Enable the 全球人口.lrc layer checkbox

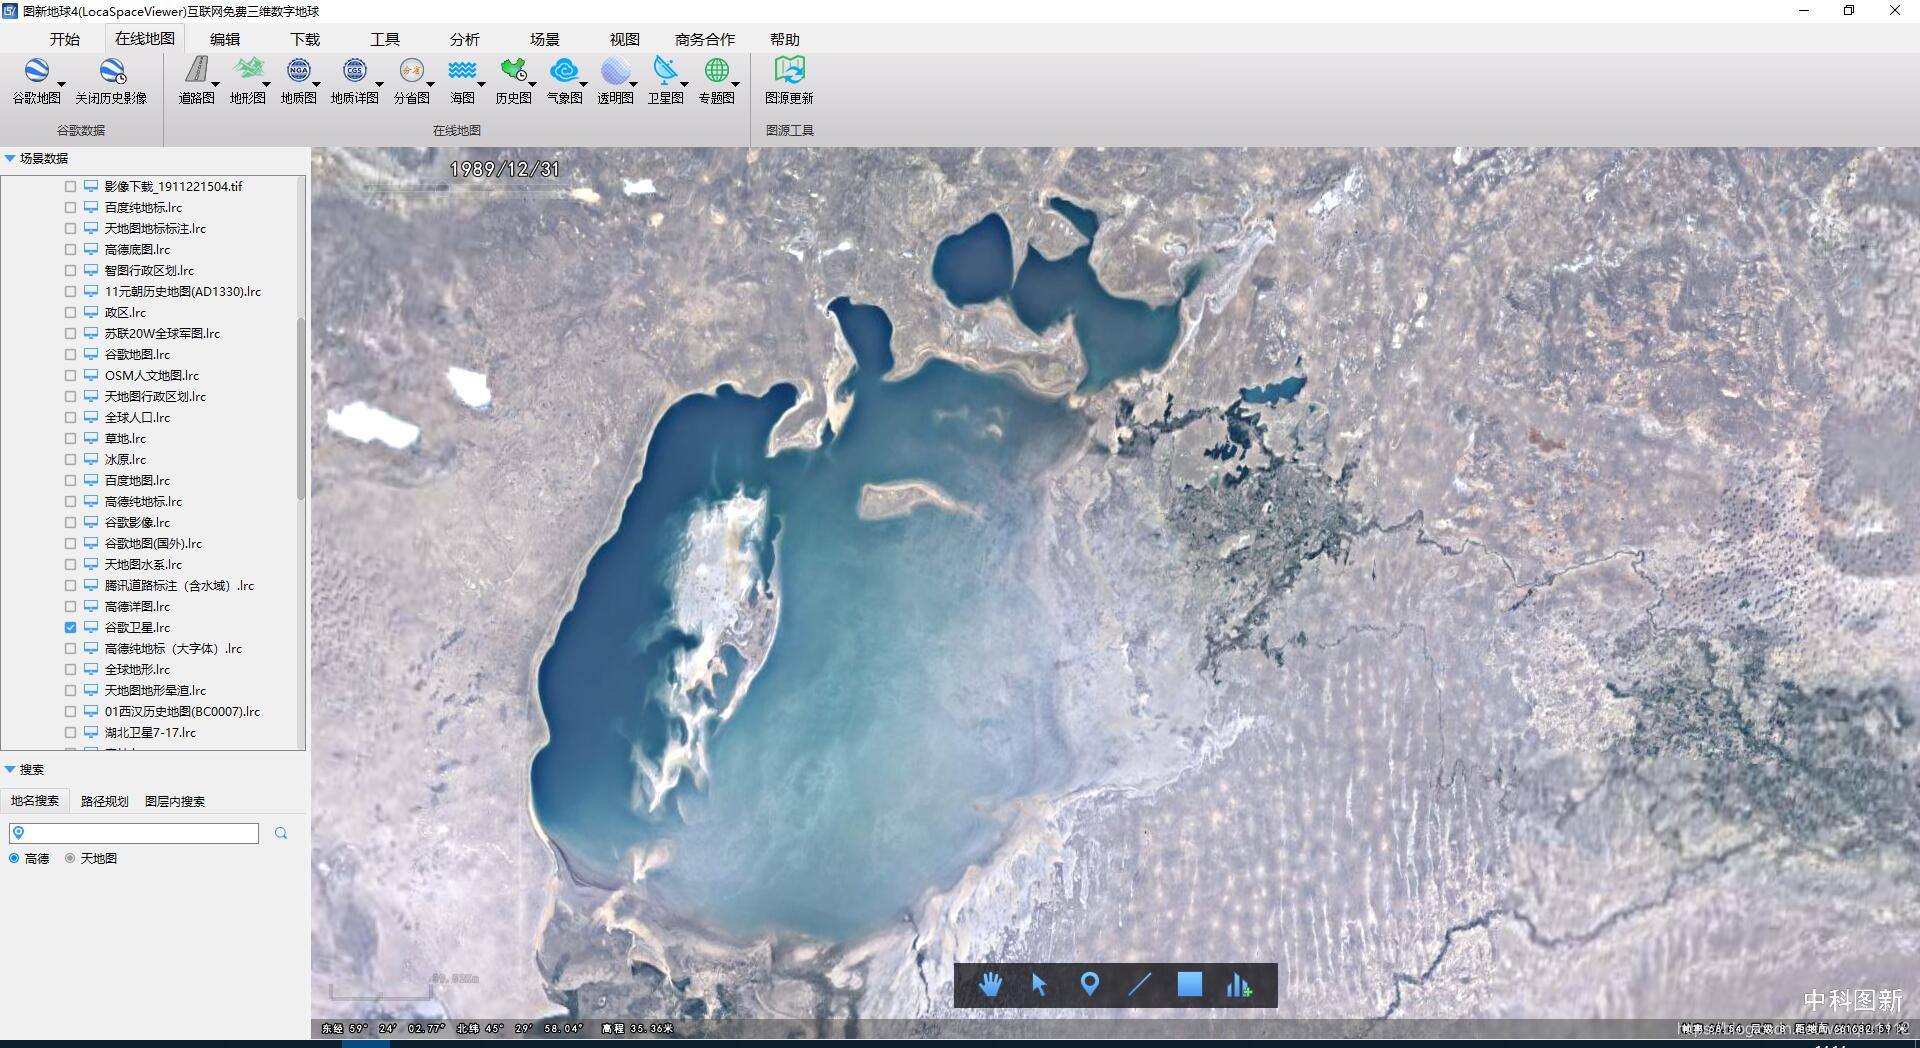(x=70, y=417)
